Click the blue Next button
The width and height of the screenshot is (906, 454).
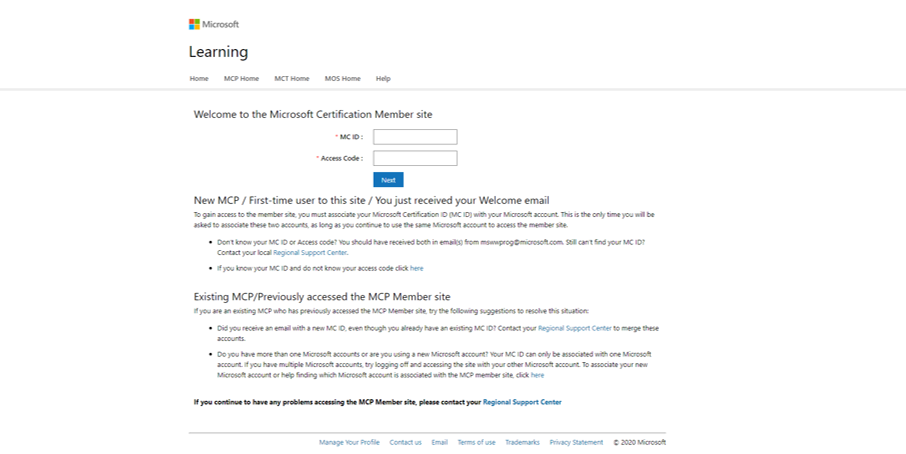(388, 180)
